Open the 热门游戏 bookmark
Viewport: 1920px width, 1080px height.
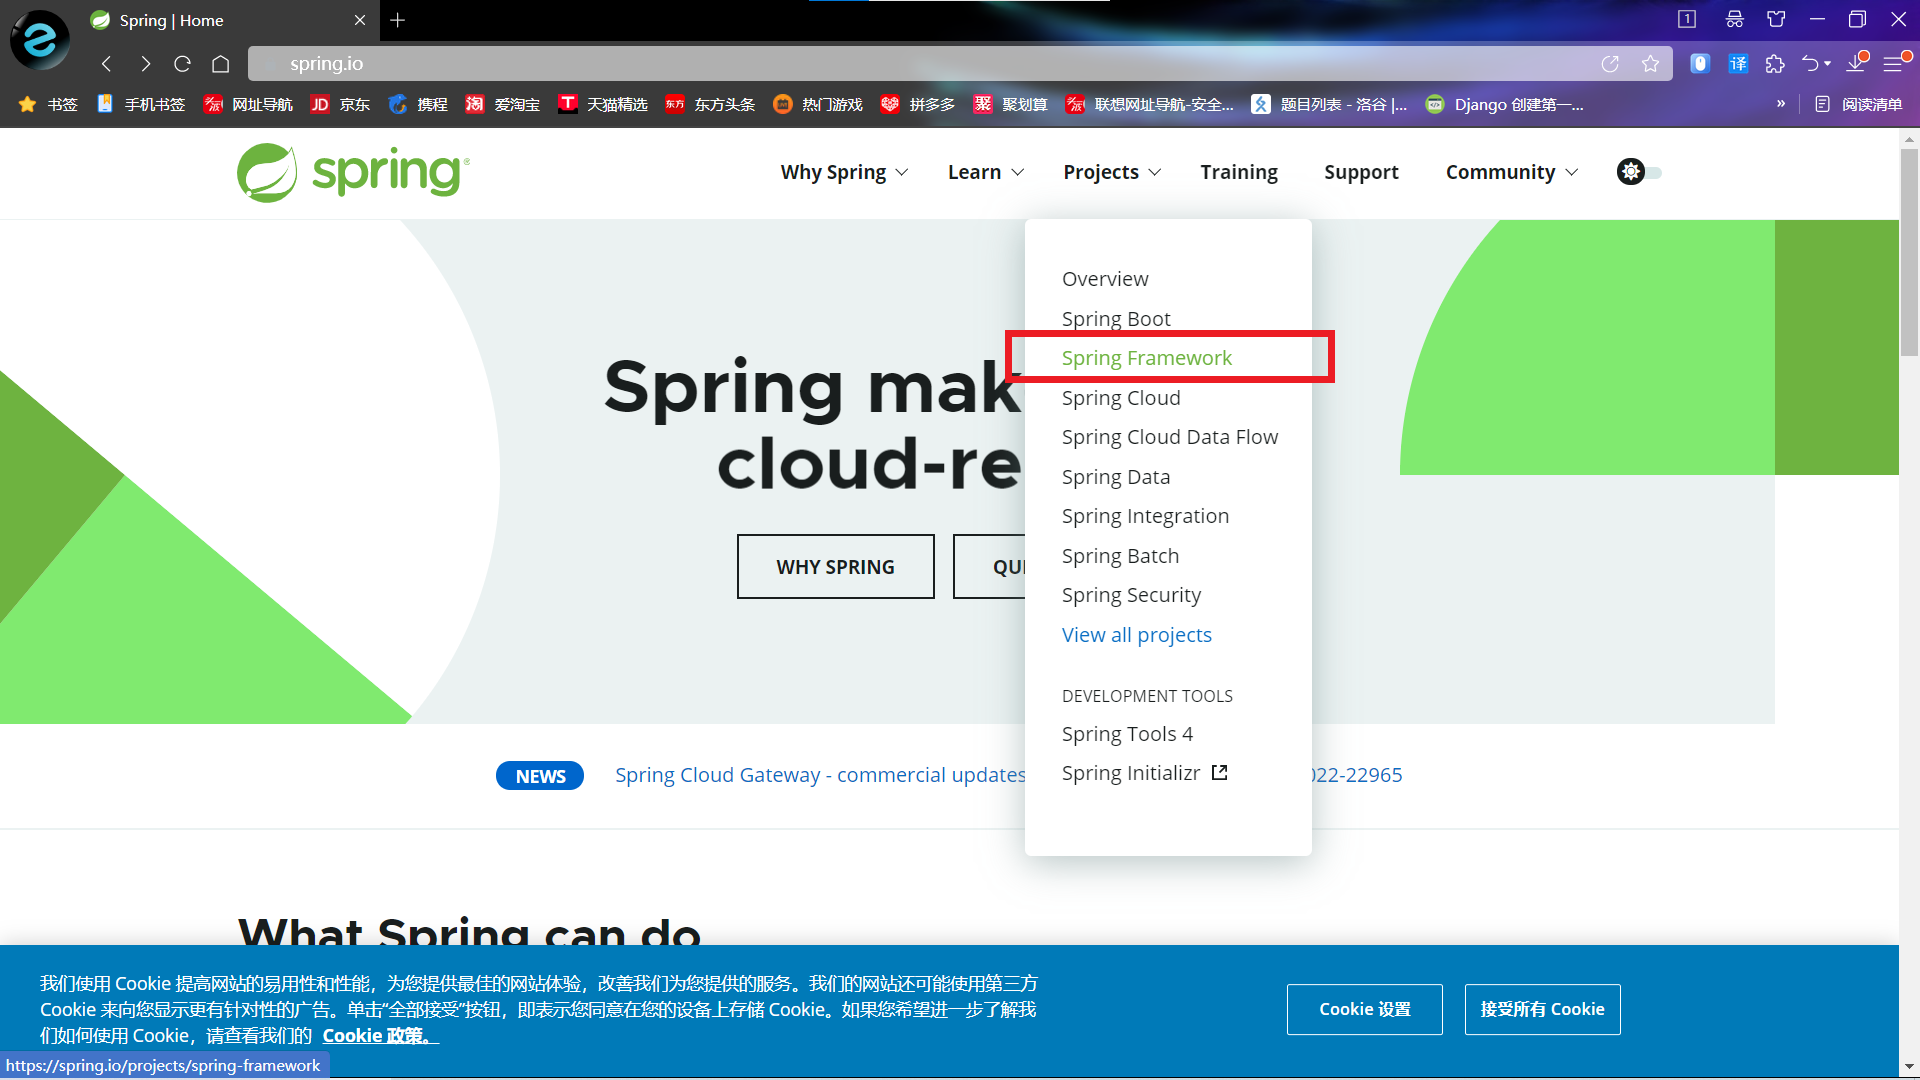pyautogui.click(x=818, y=104)
